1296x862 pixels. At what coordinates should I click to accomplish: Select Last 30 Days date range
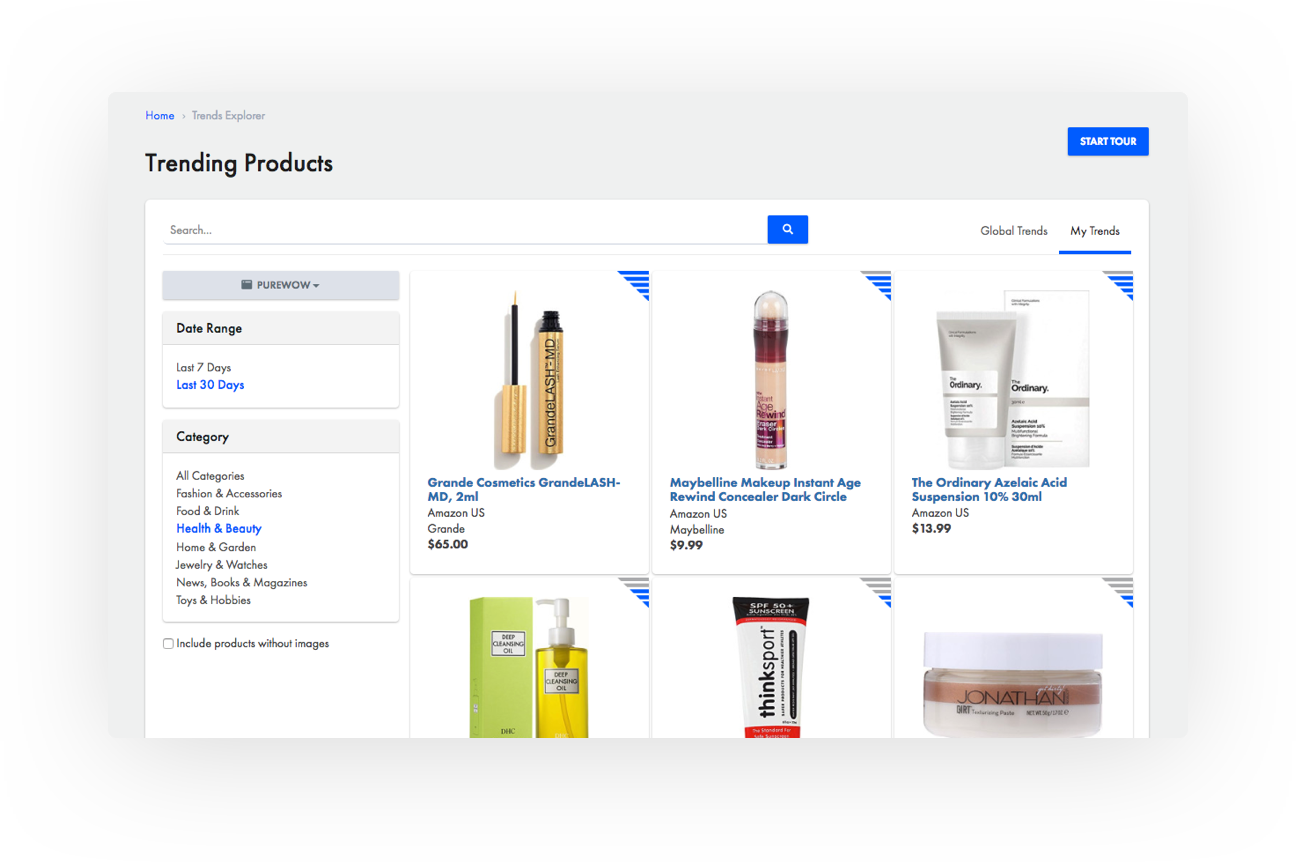(210, 385)
